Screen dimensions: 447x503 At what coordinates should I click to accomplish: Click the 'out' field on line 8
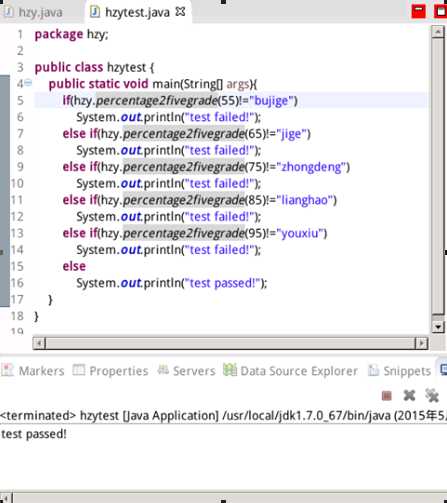click(x=131, y=150)
